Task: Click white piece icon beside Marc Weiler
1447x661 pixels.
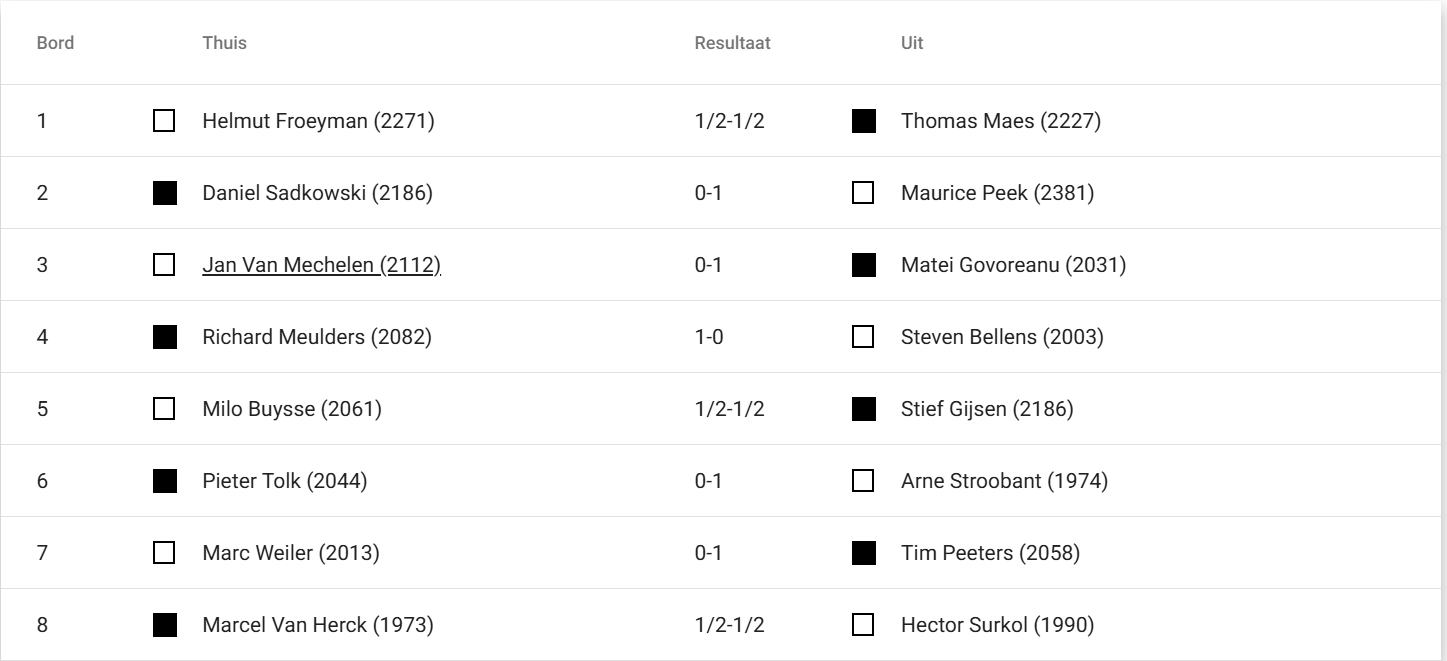Action: coord(164,553)
